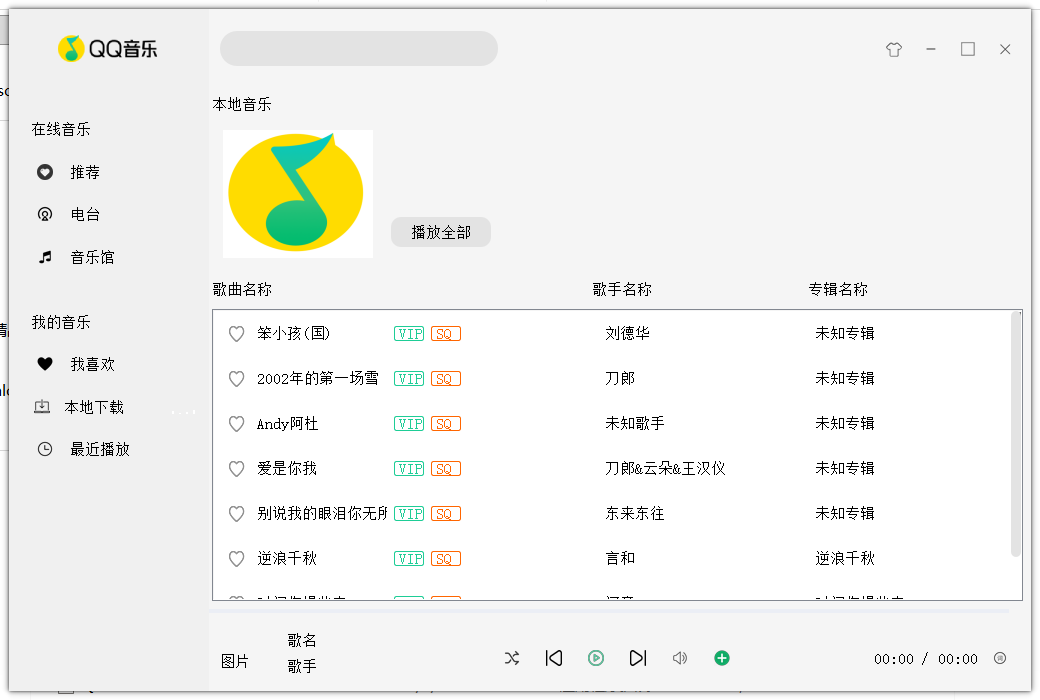Click the 我喜欢 black heart icon
This screenshot has width=1040, height=700.
point(44,364)
